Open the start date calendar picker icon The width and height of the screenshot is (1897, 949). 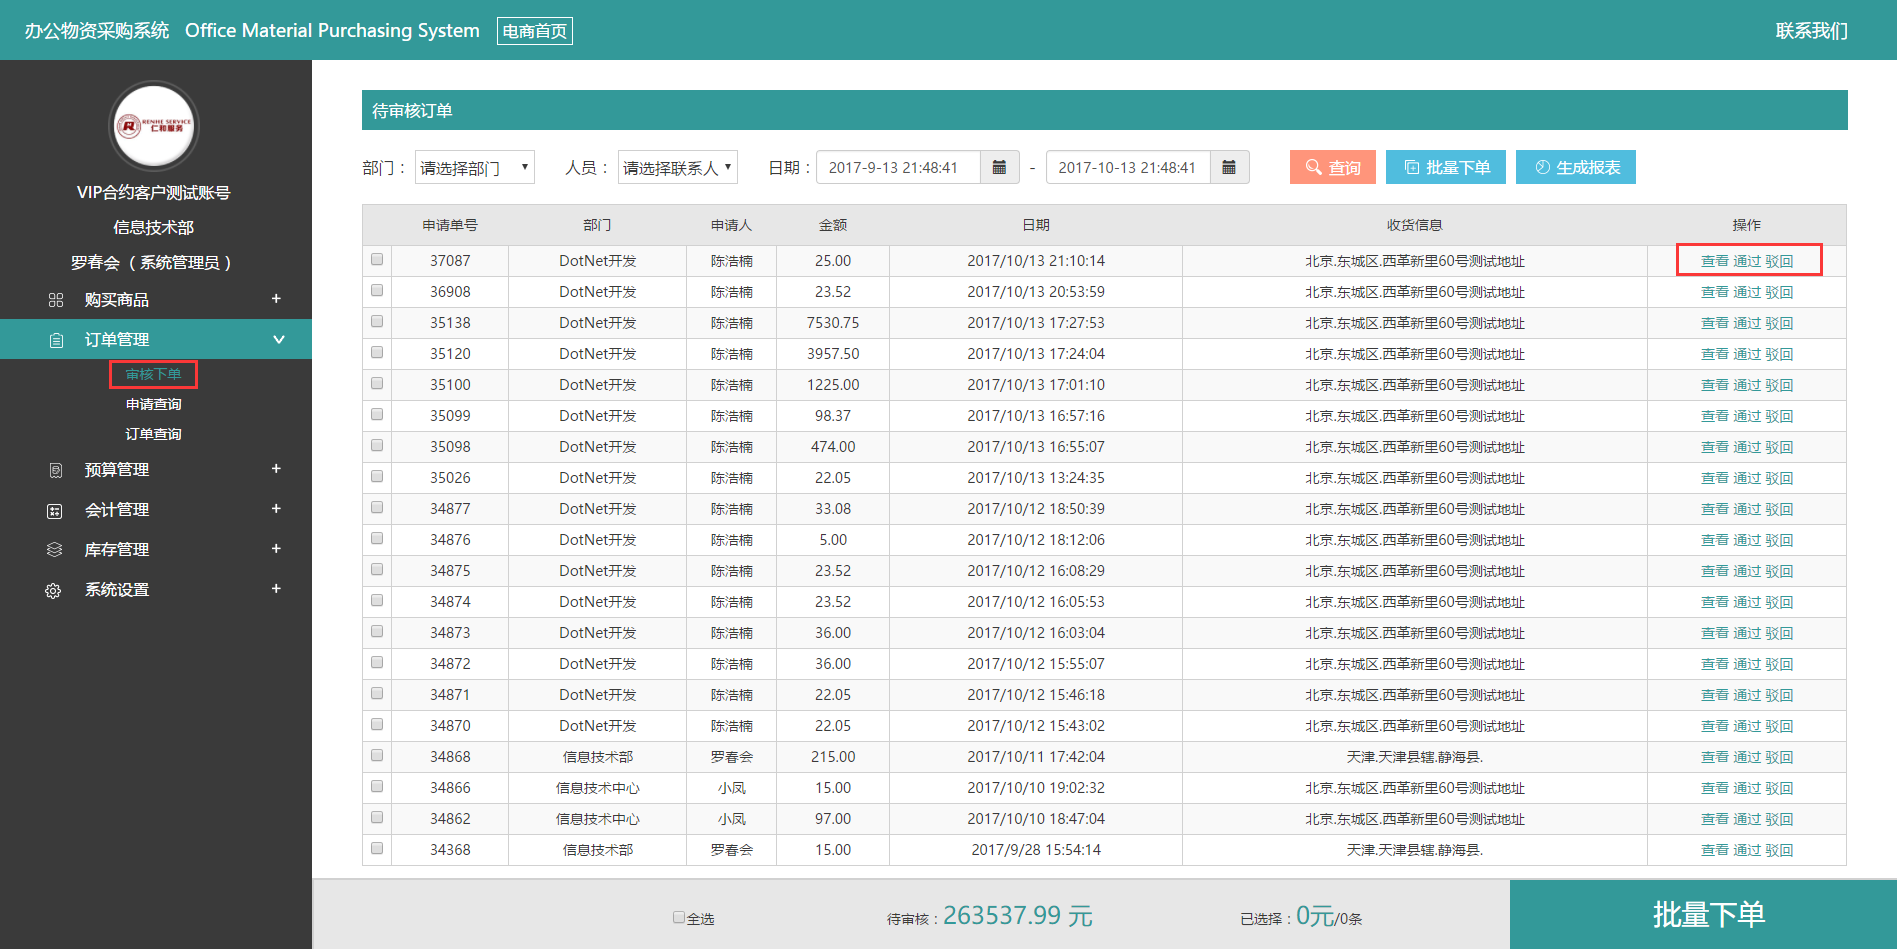(x=999, y=168)
